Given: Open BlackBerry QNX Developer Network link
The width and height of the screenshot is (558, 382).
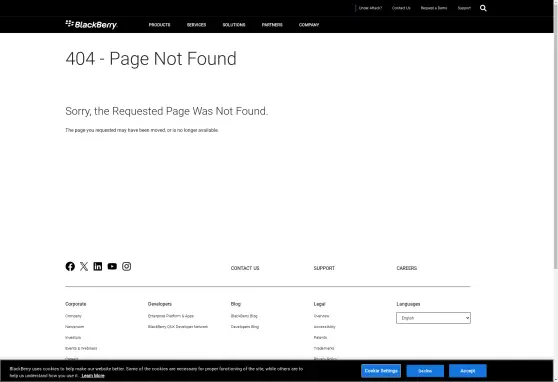Looking at the screenshot, I should [178, 326].
